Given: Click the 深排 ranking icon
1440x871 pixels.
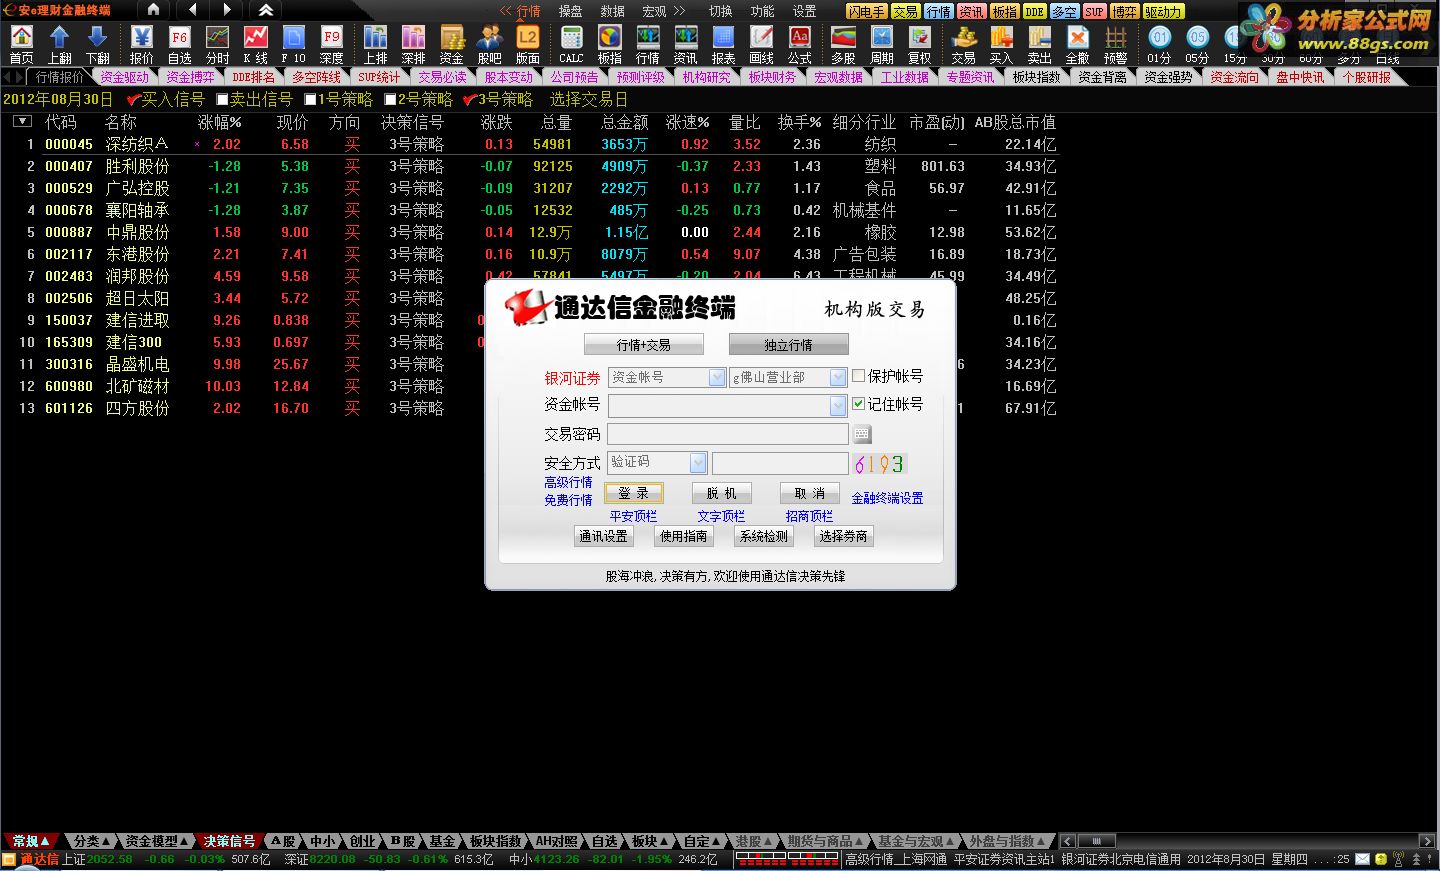Looking at the screenshot, I should point(413,44).
